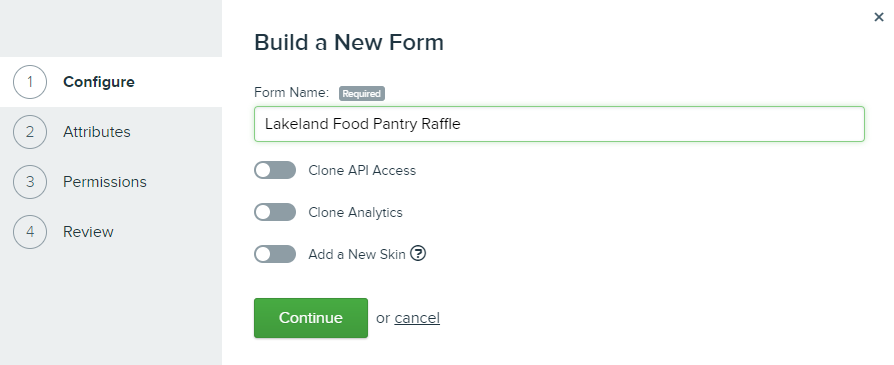
Task: Select the Review step label
Action: coord(88,232)
